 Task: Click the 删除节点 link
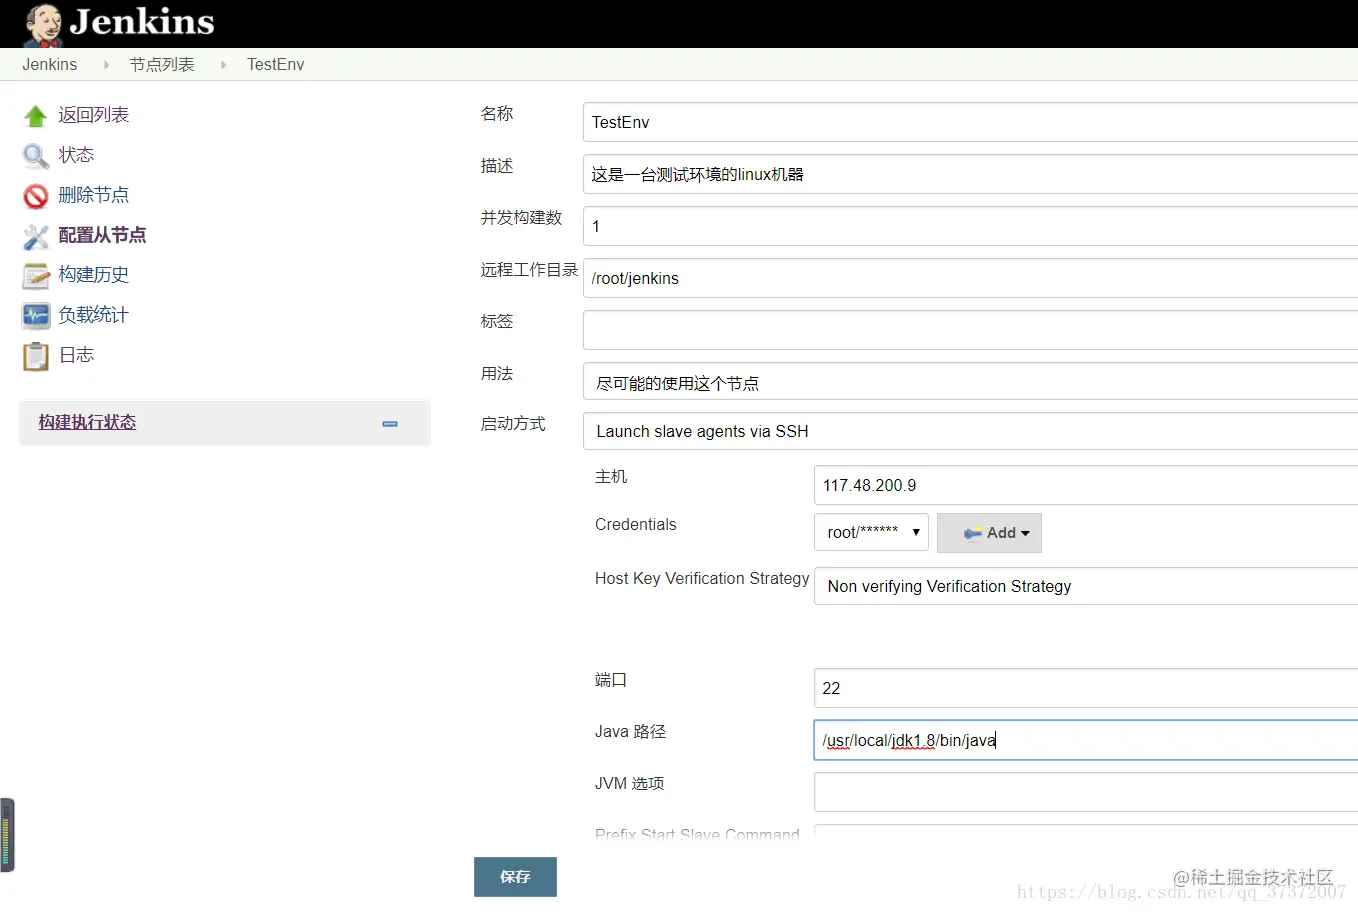[x=94, y=195]
